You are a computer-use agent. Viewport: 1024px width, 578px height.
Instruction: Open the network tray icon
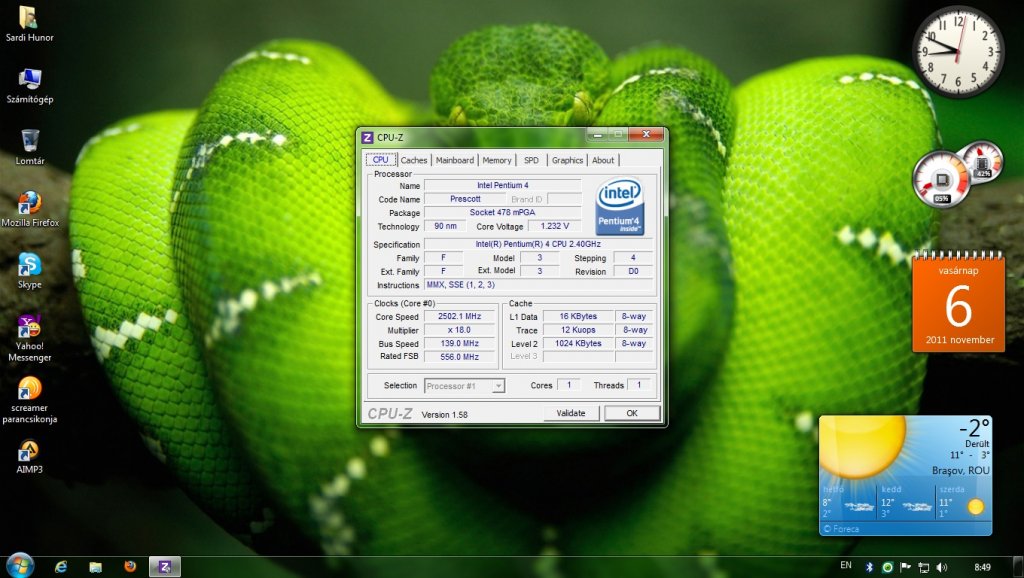pos(923,567)
